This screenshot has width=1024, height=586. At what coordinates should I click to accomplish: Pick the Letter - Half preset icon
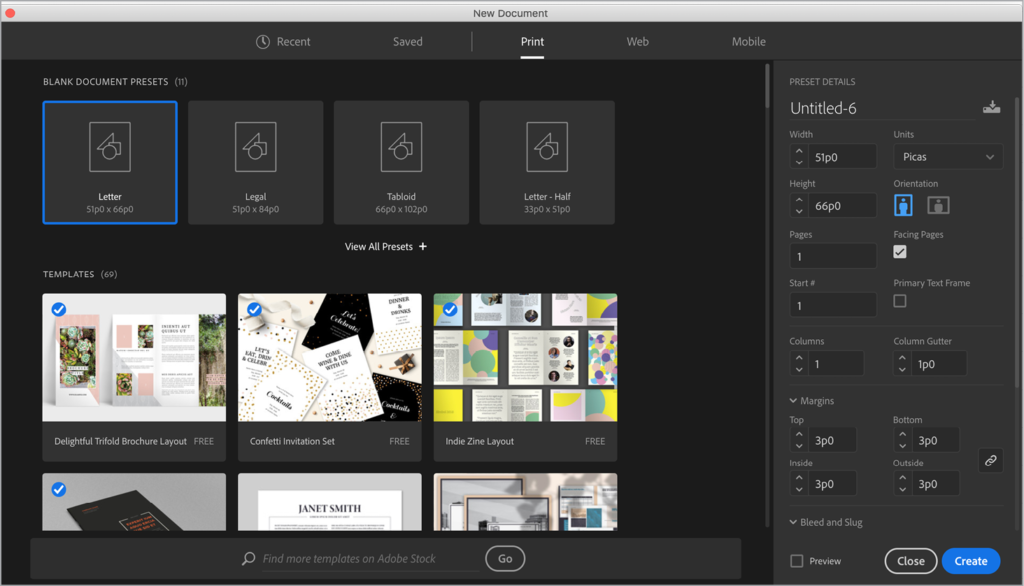tap(547, 147)
